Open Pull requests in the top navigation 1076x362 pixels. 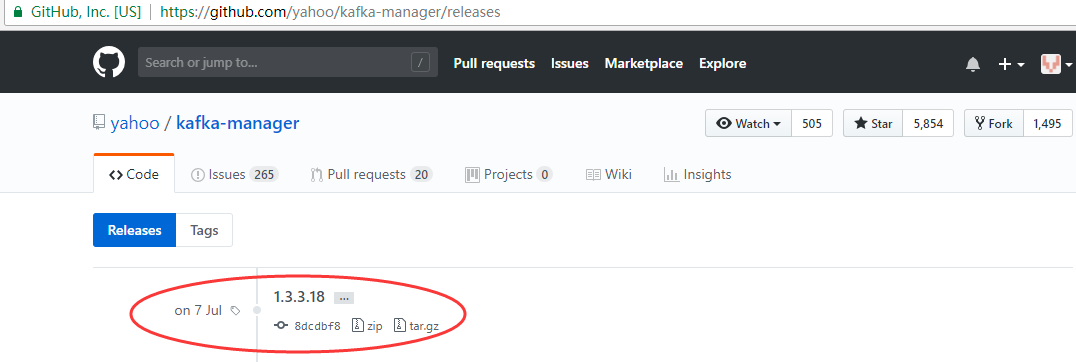494,64
